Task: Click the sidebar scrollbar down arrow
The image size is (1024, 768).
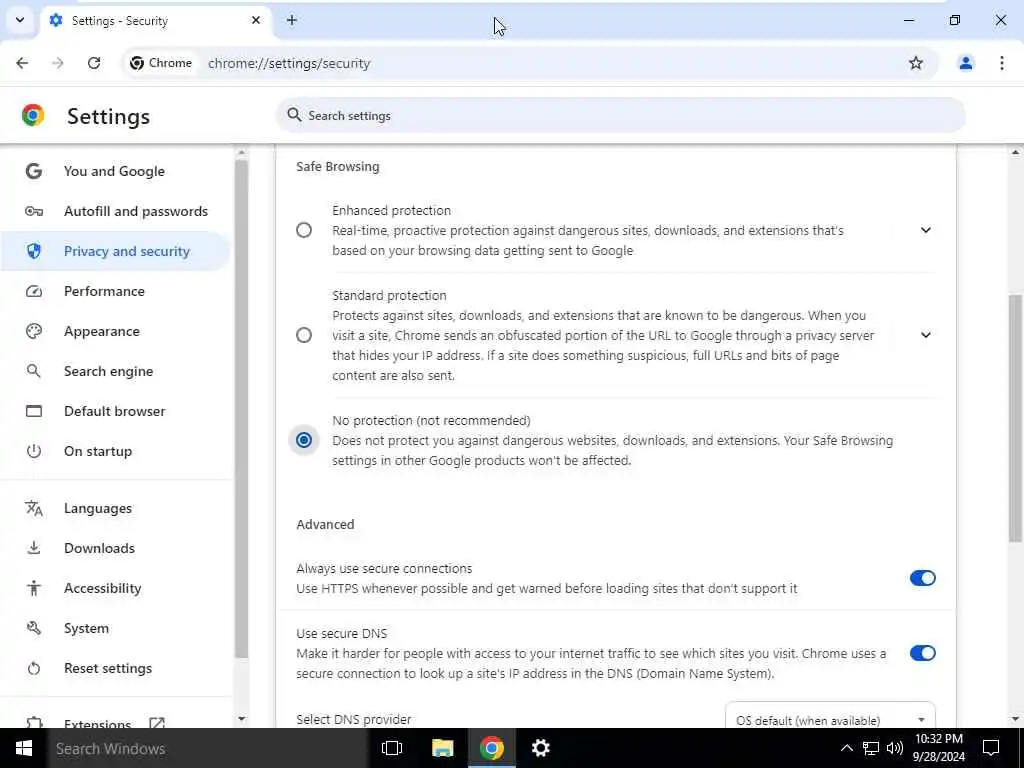Action: (x=242, y=718)
